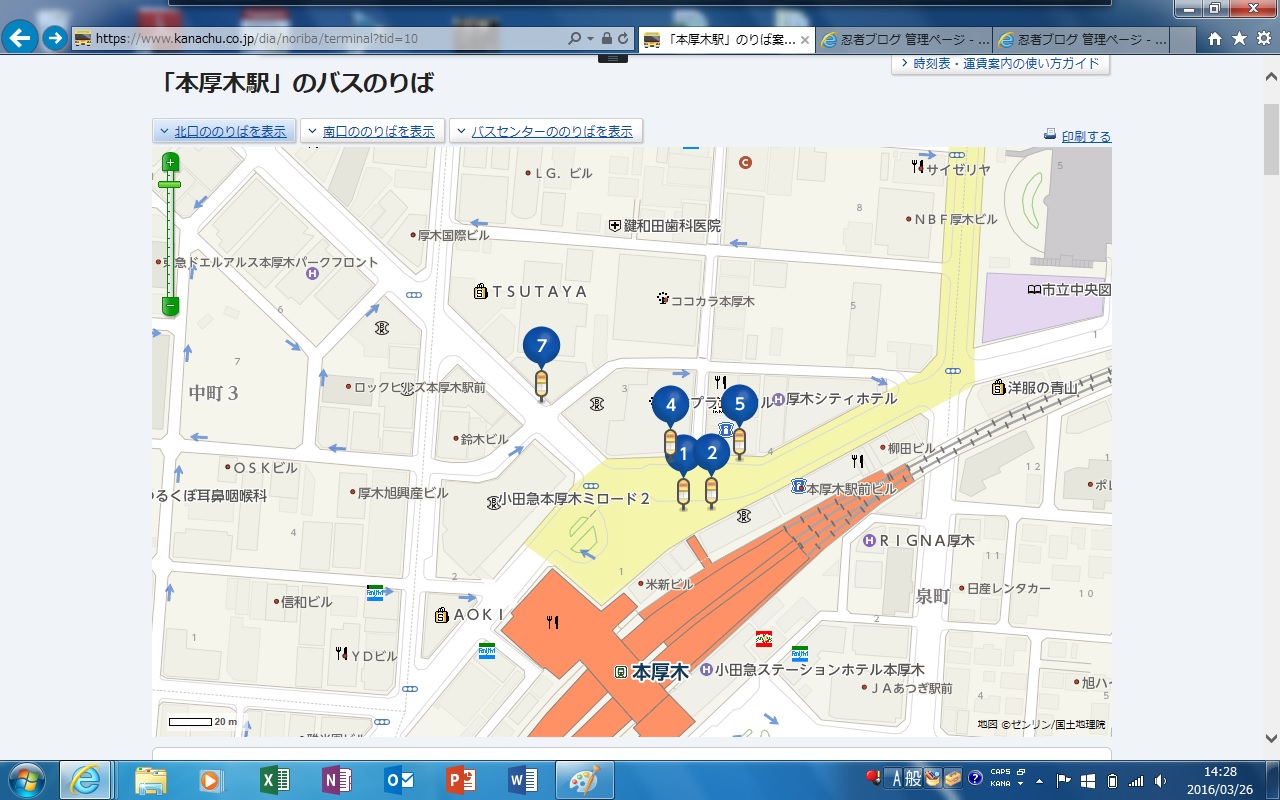Toggle the CAPS lock indicator in IME bar
The height and width of the screenshot is (800, 1280).
coord(1000,772)
